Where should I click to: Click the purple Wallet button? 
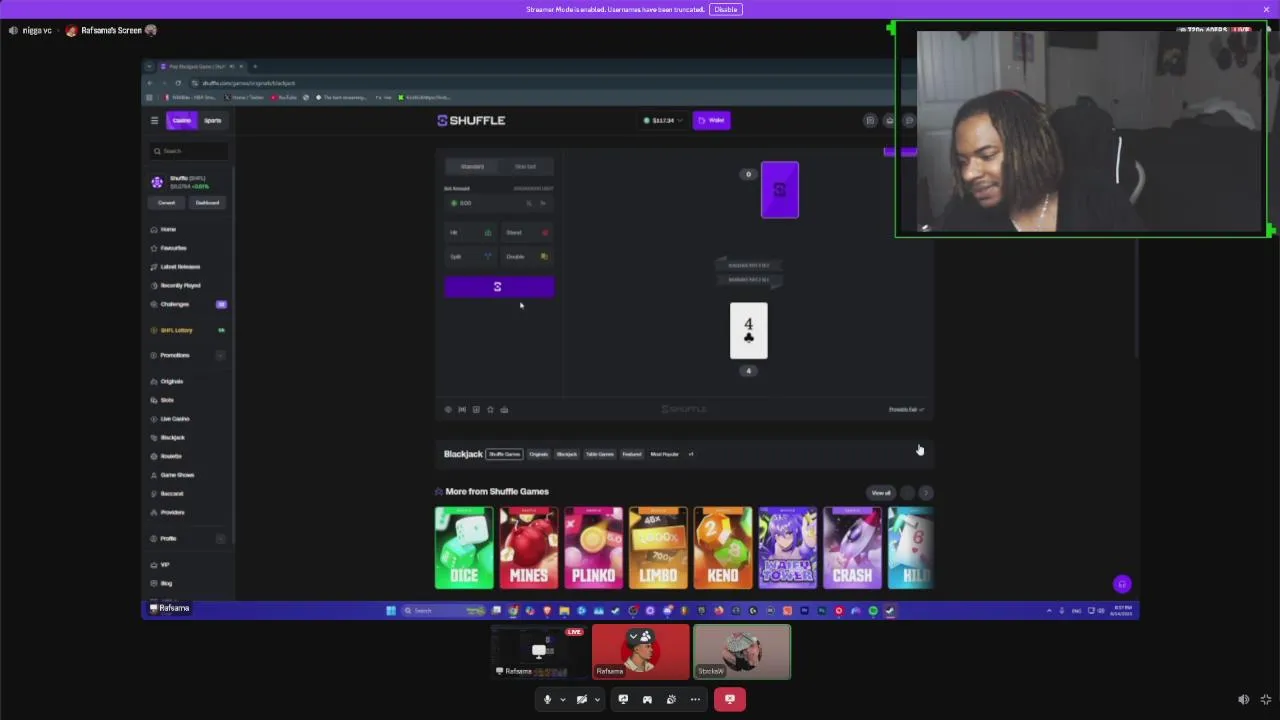712,120
